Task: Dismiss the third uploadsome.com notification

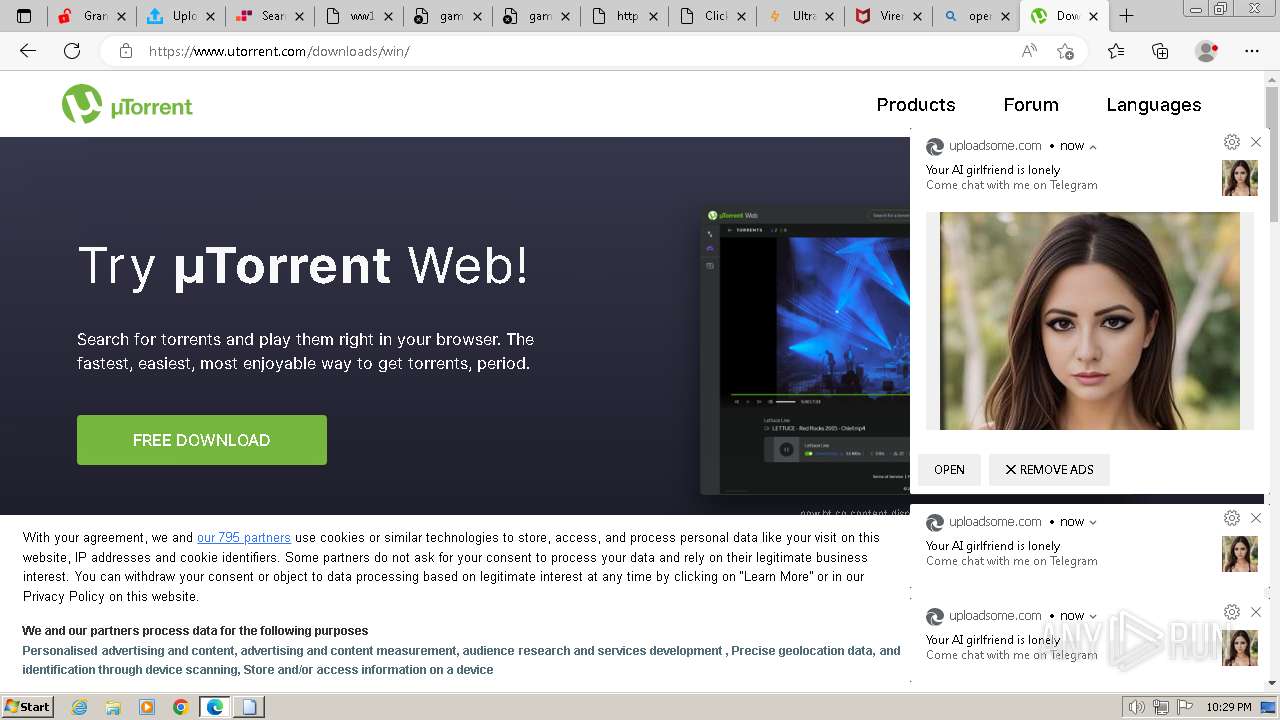Action: (x=1256, y=612)
